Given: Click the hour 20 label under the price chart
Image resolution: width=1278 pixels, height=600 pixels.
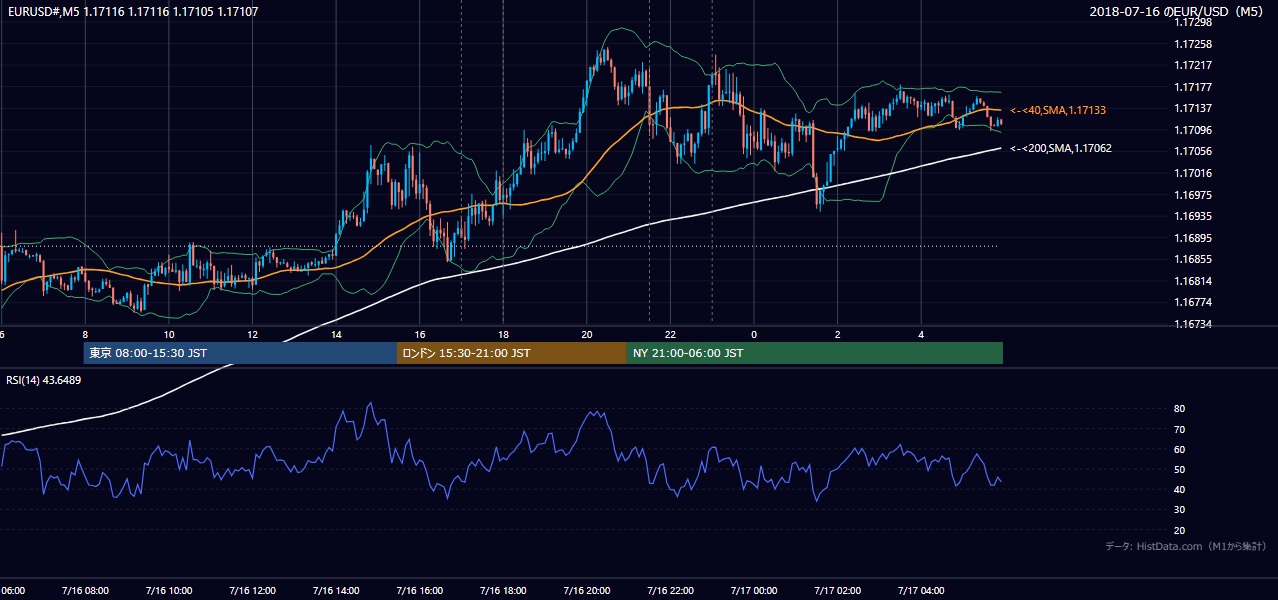Looking at the screenshot, I should tap(587, 334).
